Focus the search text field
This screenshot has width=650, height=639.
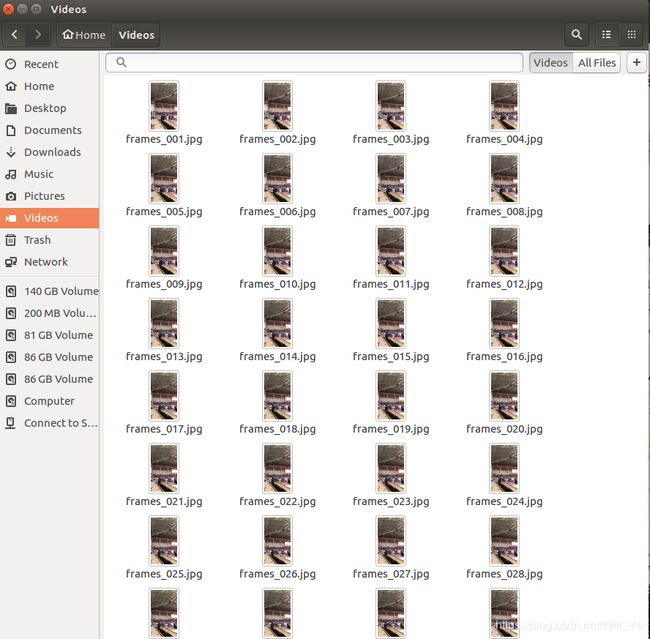pos(314,63)
